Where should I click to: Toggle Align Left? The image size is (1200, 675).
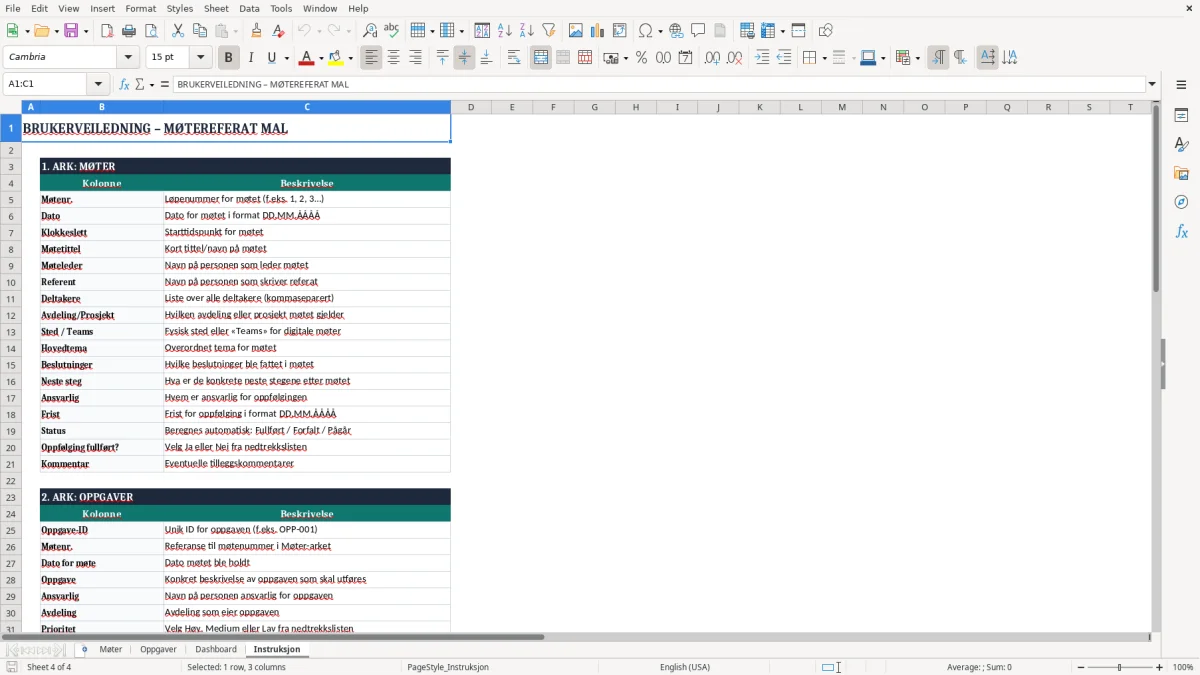point(371,58)
